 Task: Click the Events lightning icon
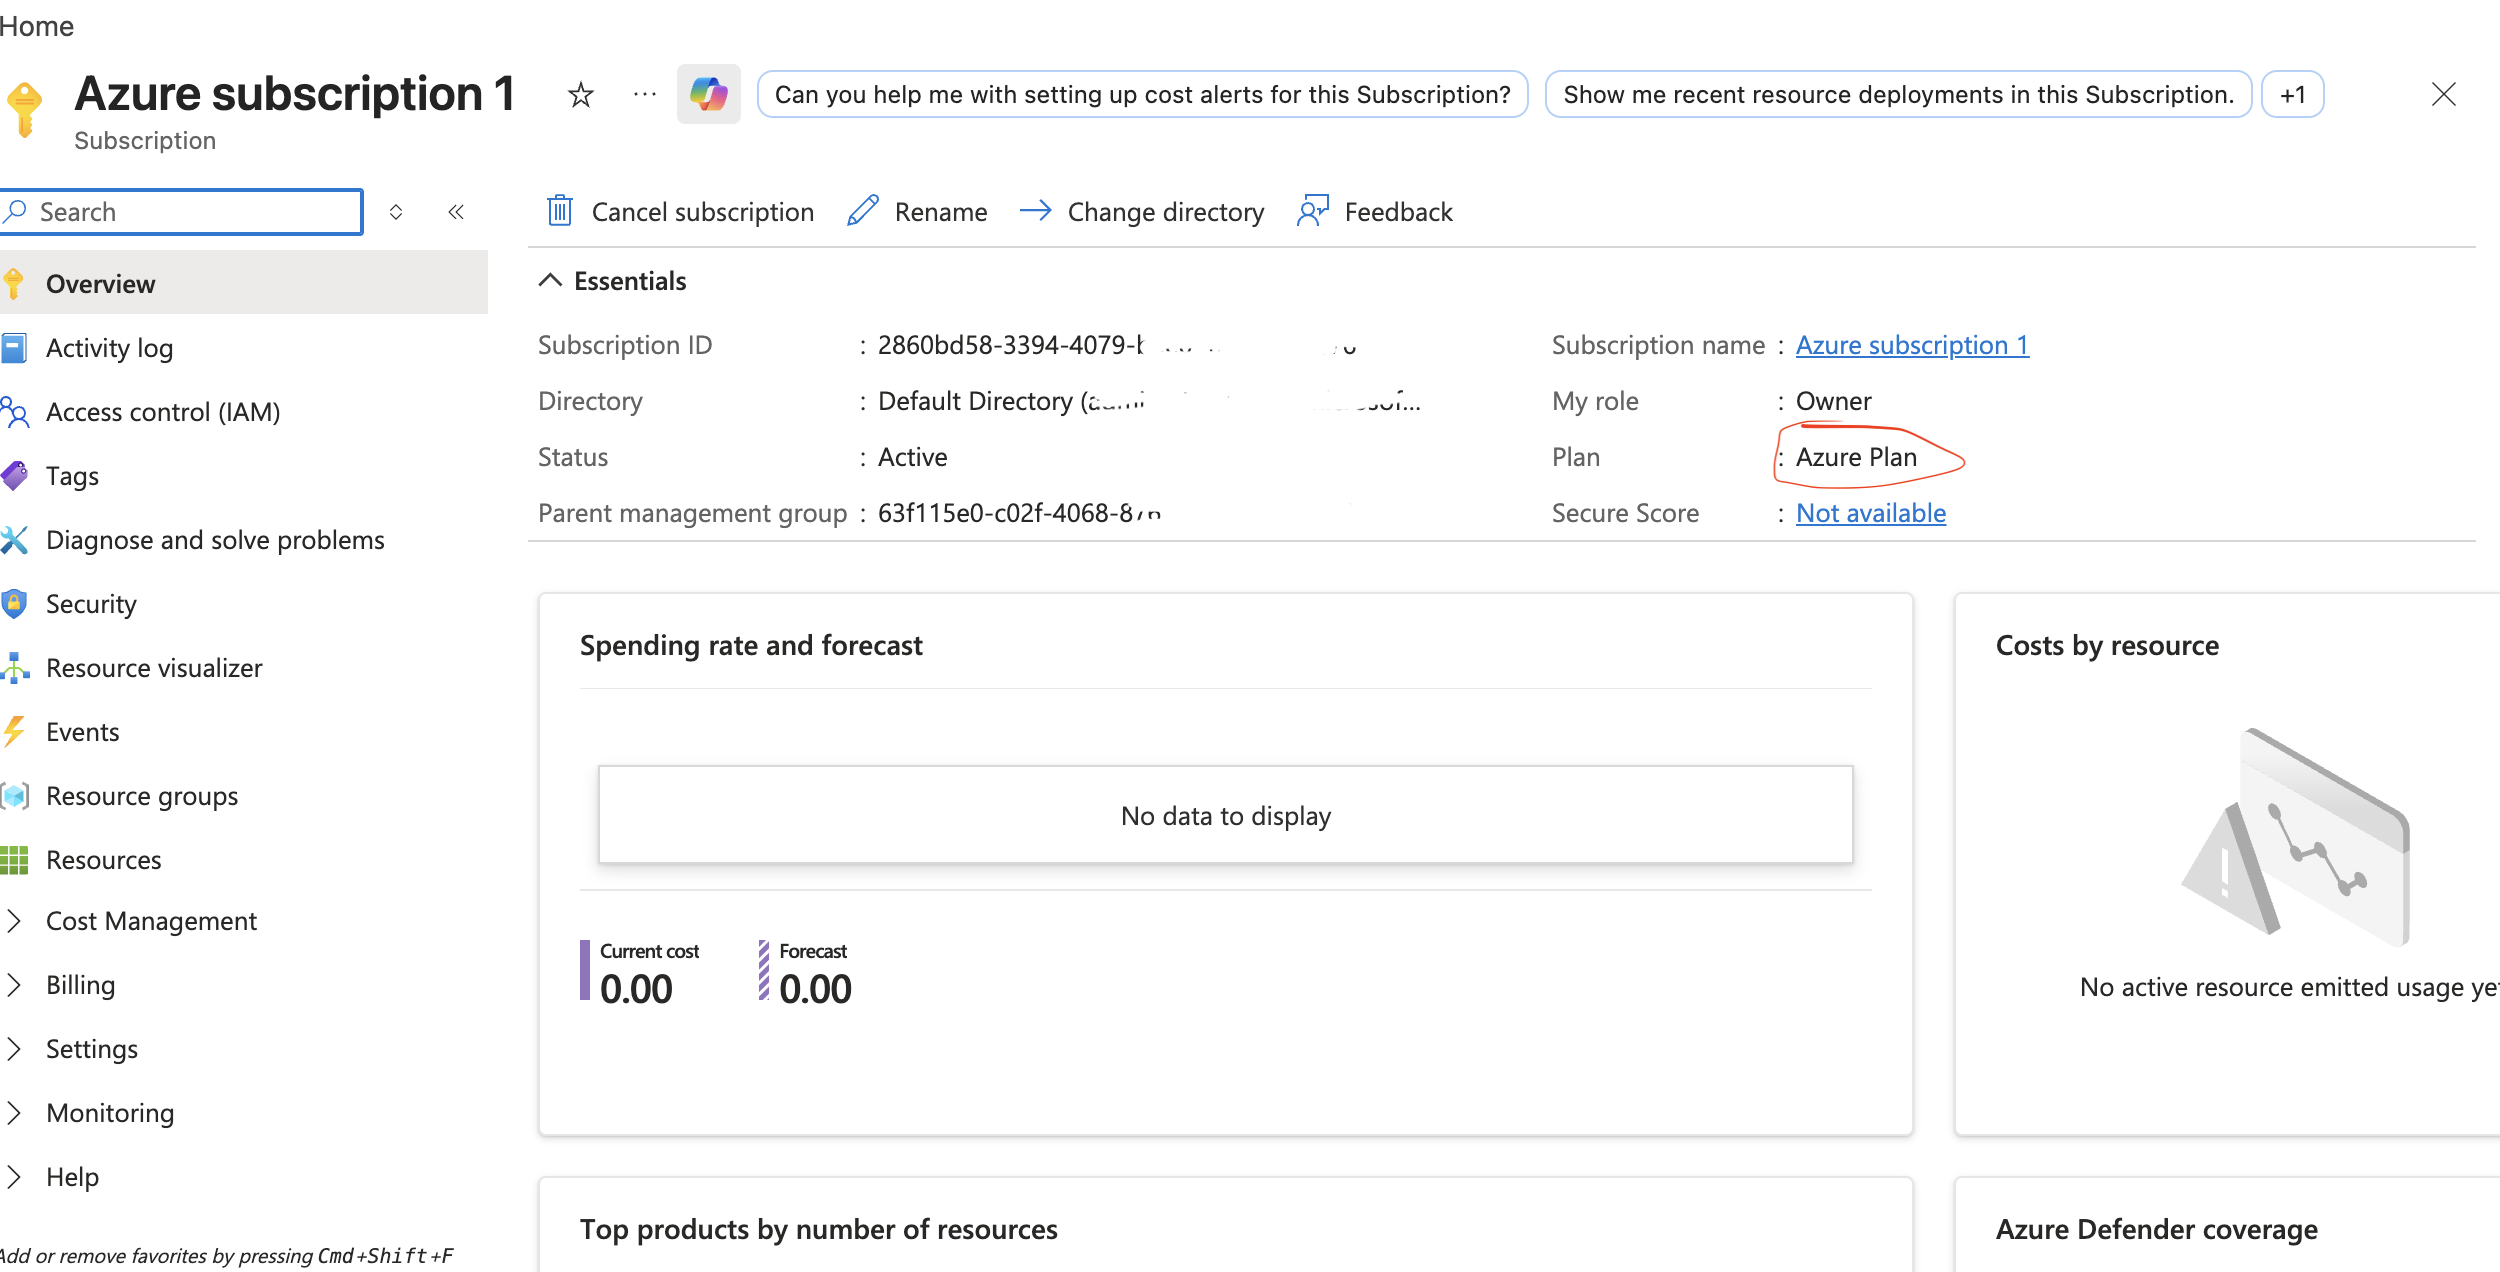(x=14, y=732)
